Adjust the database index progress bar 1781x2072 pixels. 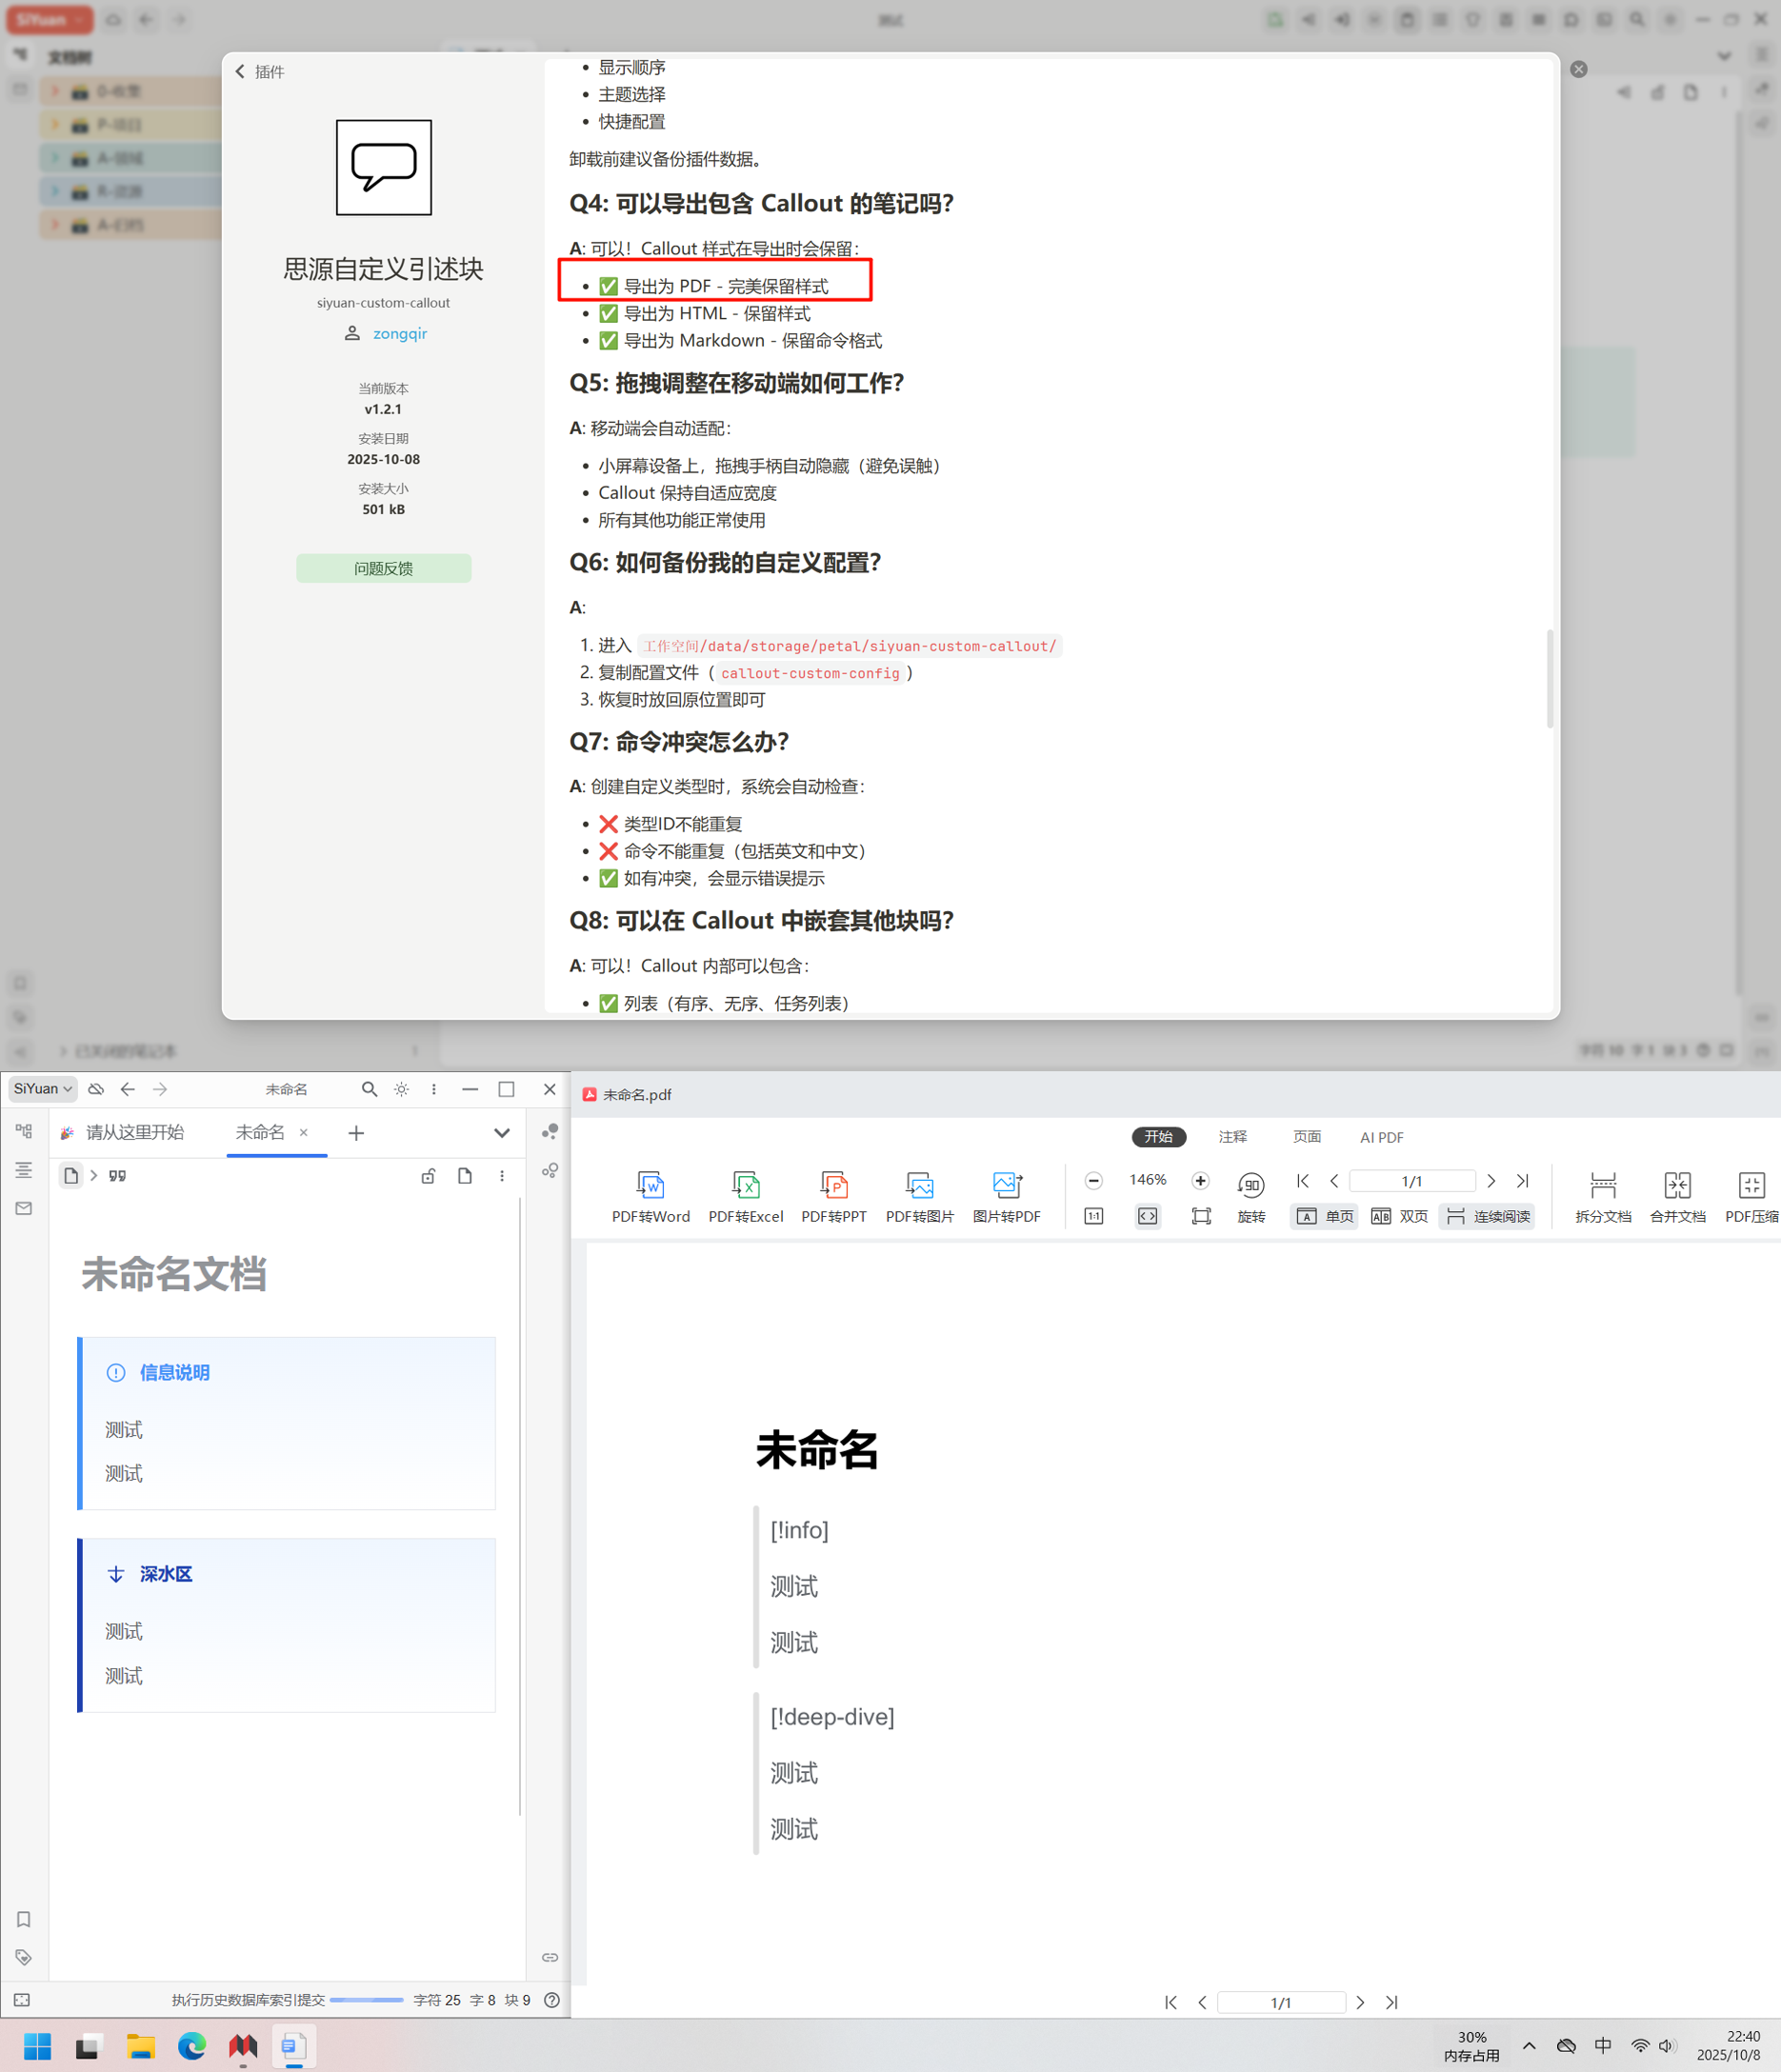367,2000
